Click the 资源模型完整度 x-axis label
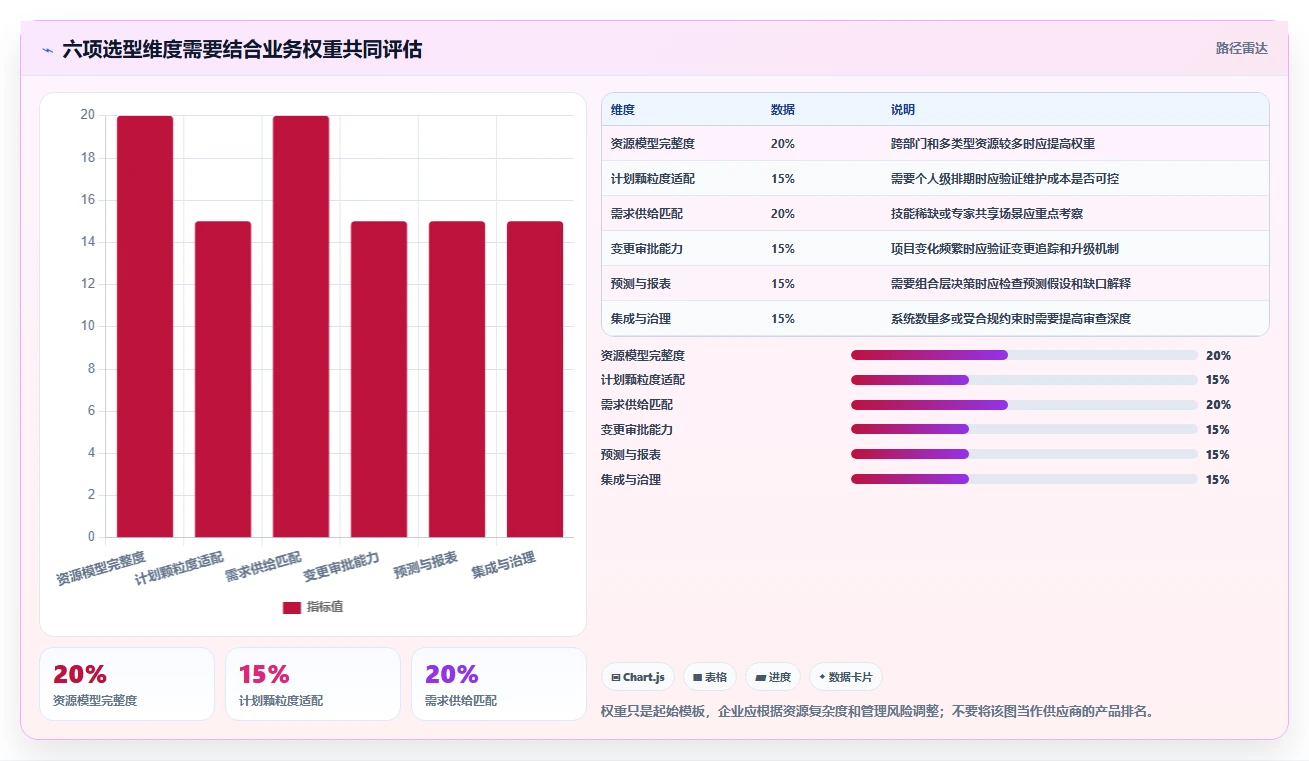The height and width of the screenshot is (761, 1309). coord(101,567)
